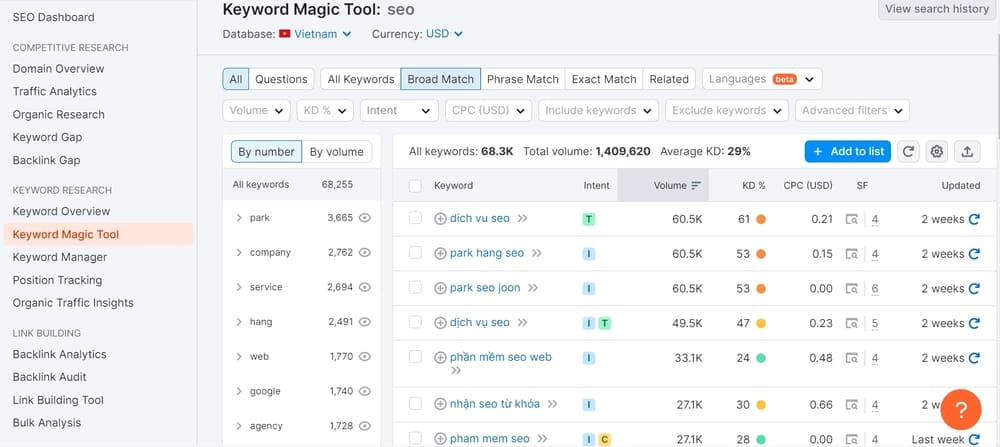Open the Advanced filters dropdown
This screenshot has height=447, width=1000.
852,110
